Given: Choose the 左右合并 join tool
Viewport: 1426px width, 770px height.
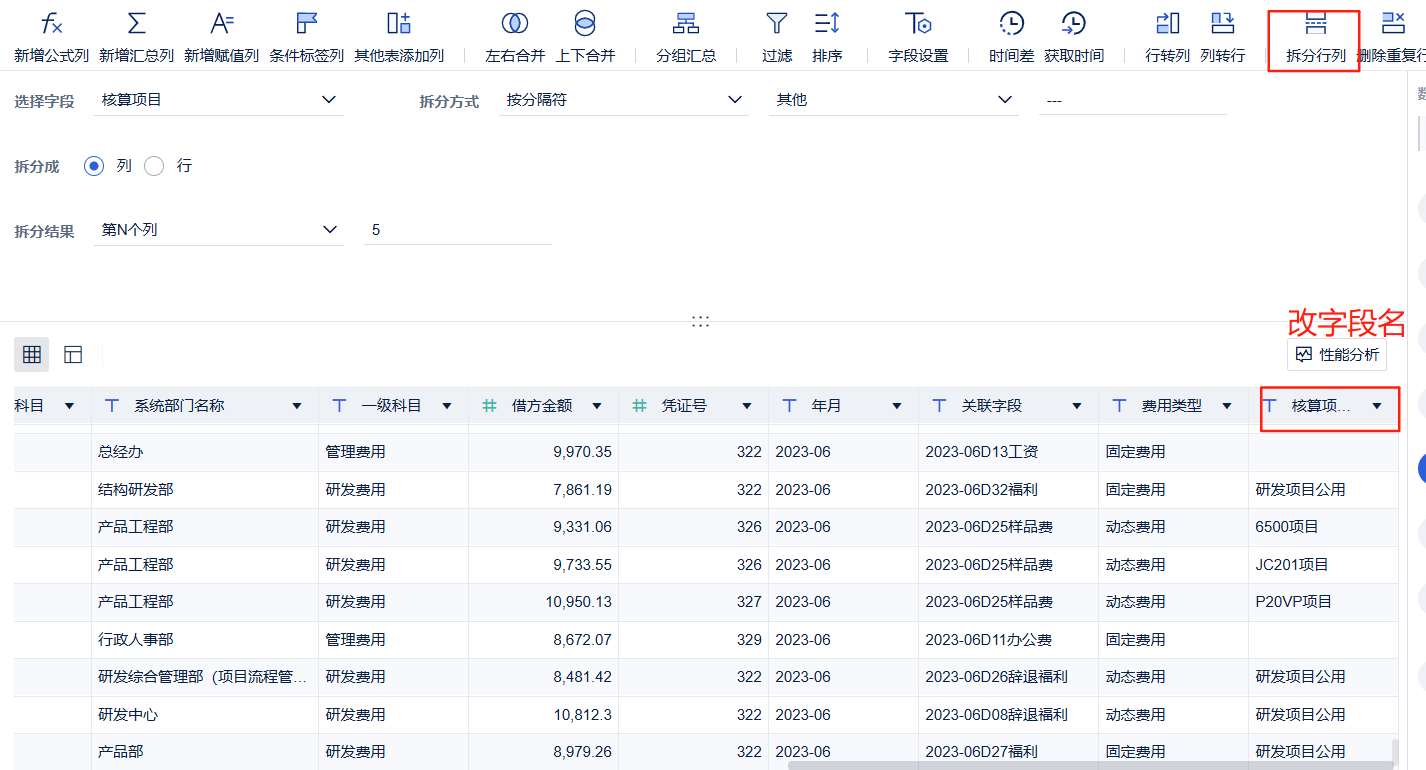Looking at the screenshot, I should [x=515, y=37].
